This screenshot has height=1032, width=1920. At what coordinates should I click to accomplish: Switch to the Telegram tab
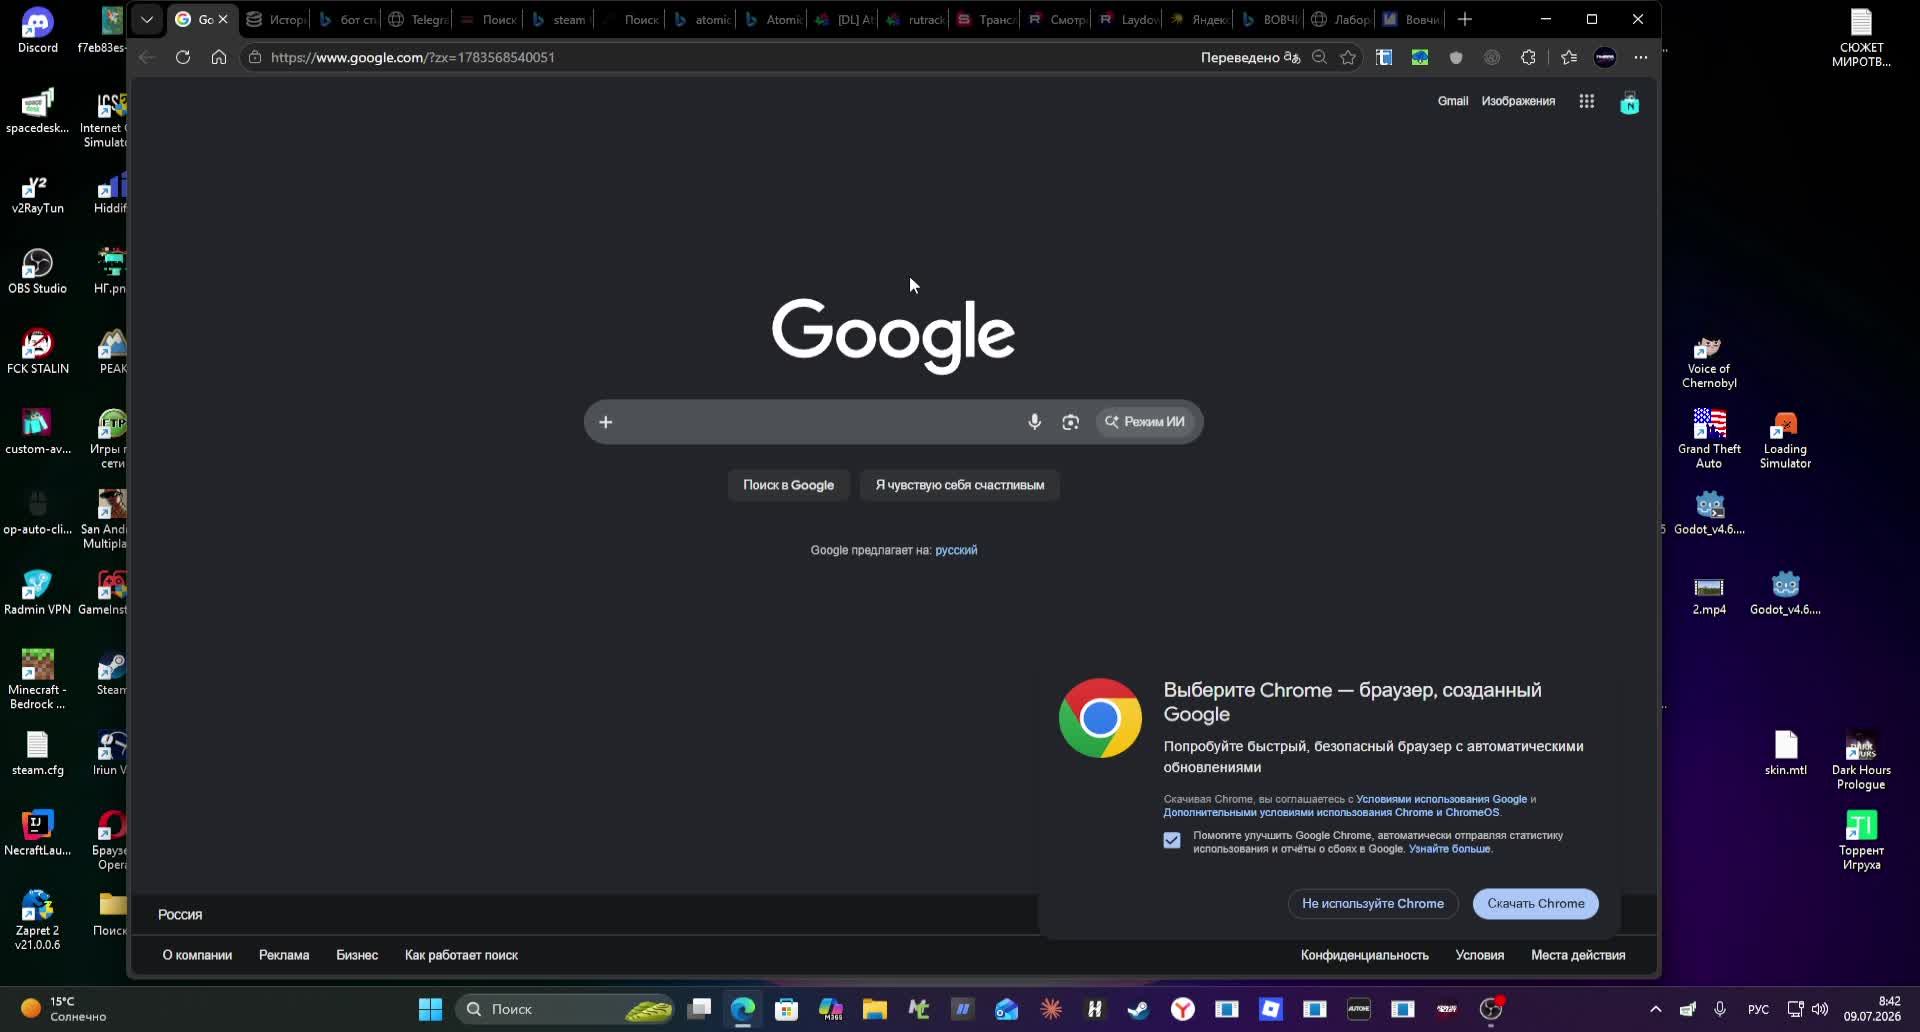click(x=418, y=19)
